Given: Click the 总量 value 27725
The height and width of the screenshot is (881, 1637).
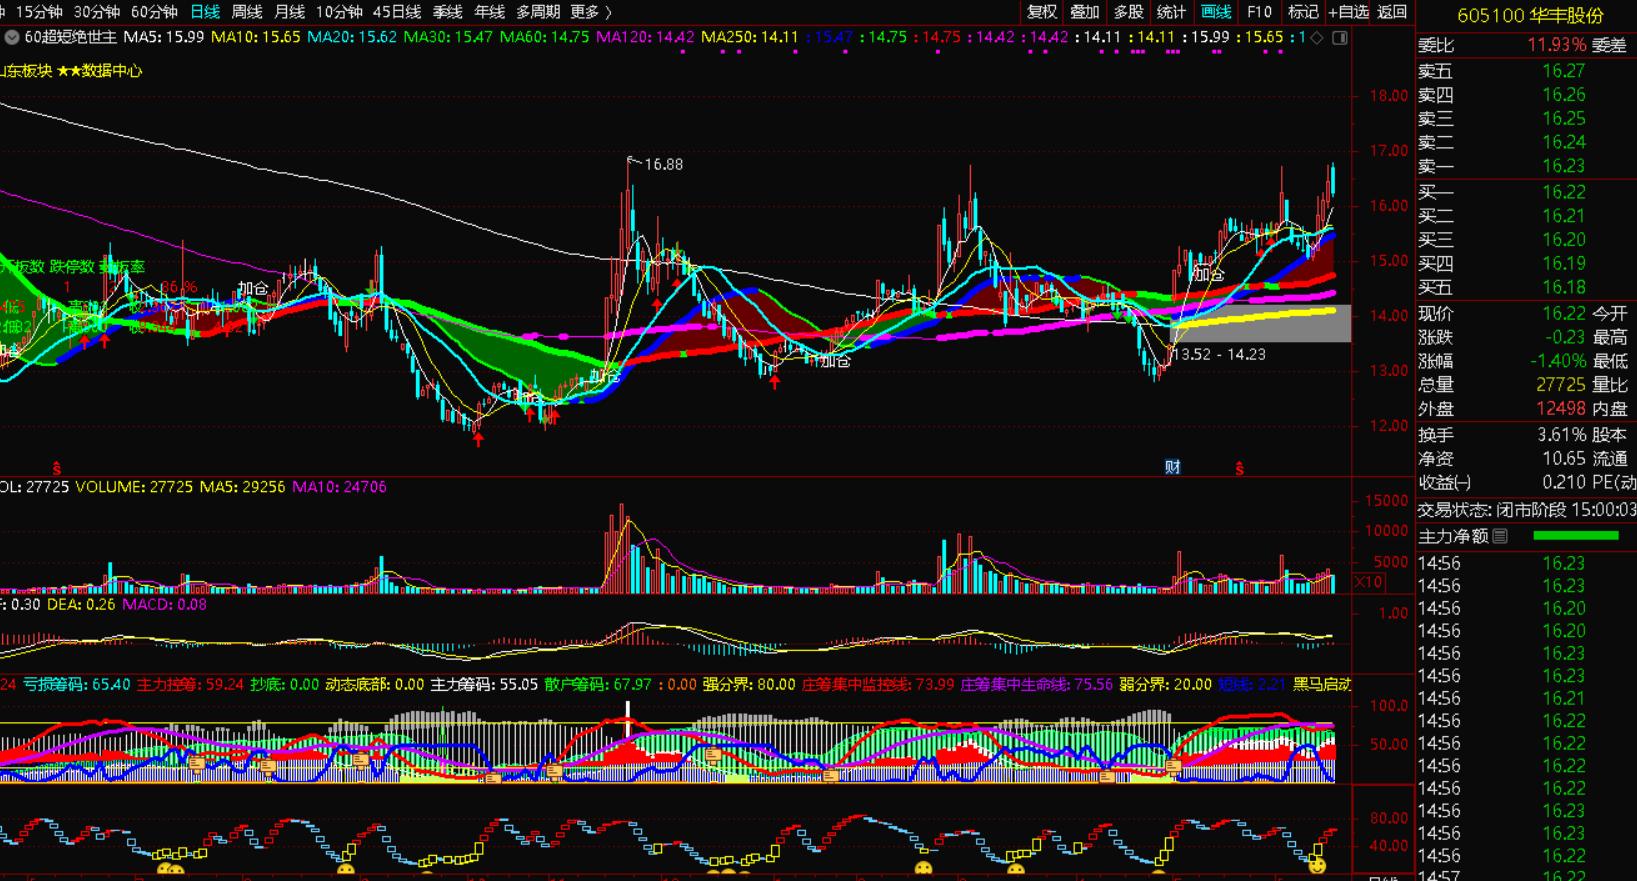Looking at the screenshot, I should [x=1561, y=385].
